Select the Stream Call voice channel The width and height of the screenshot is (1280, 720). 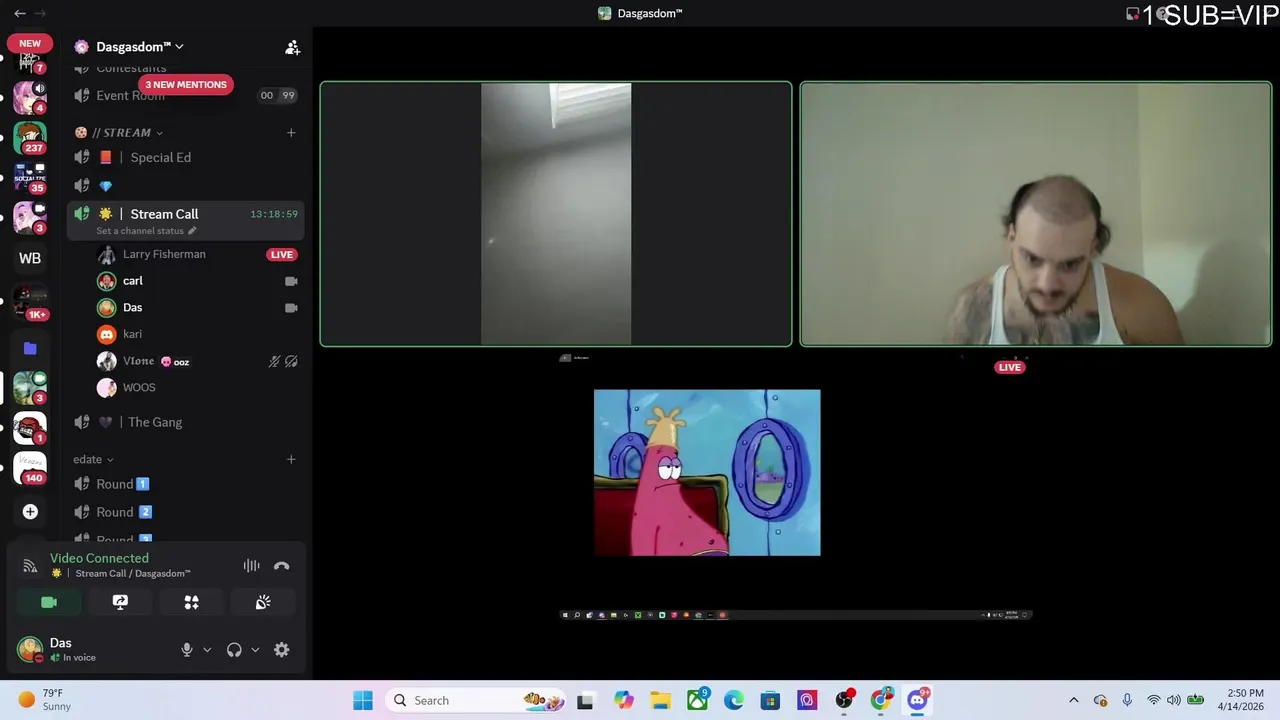pos(185,214)
